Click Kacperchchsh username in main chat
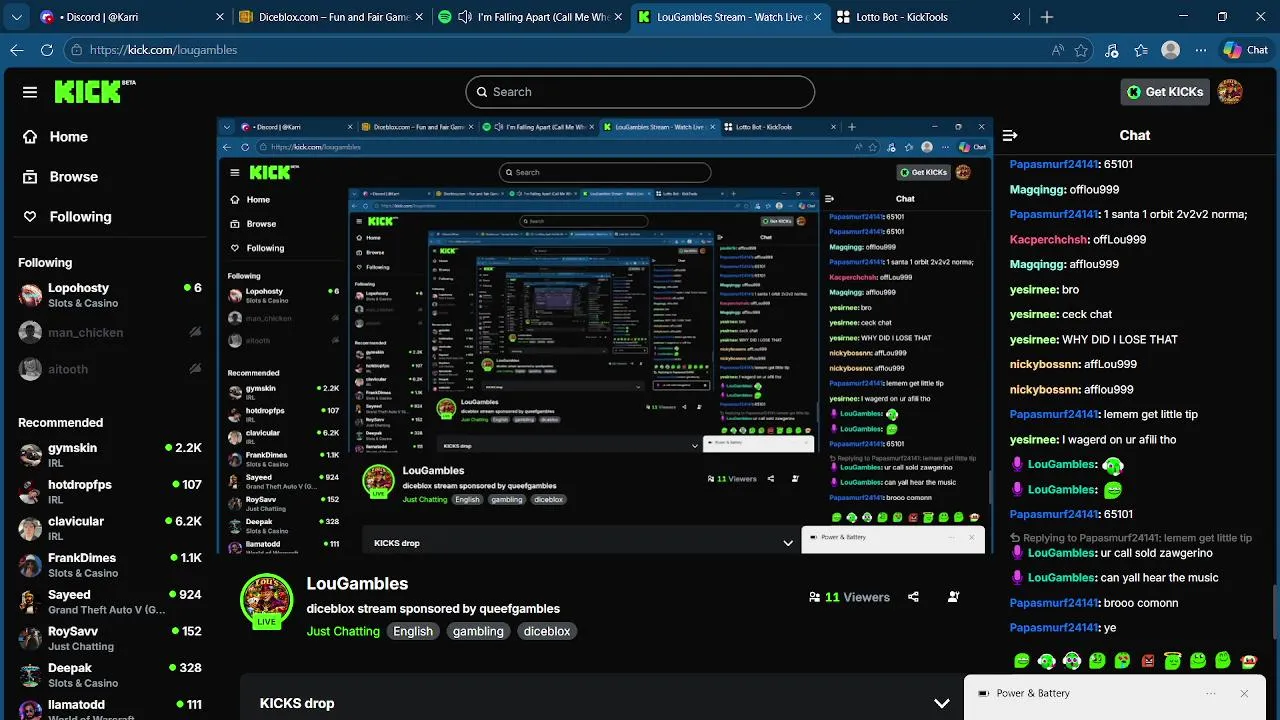 [x=1049, y=240]
